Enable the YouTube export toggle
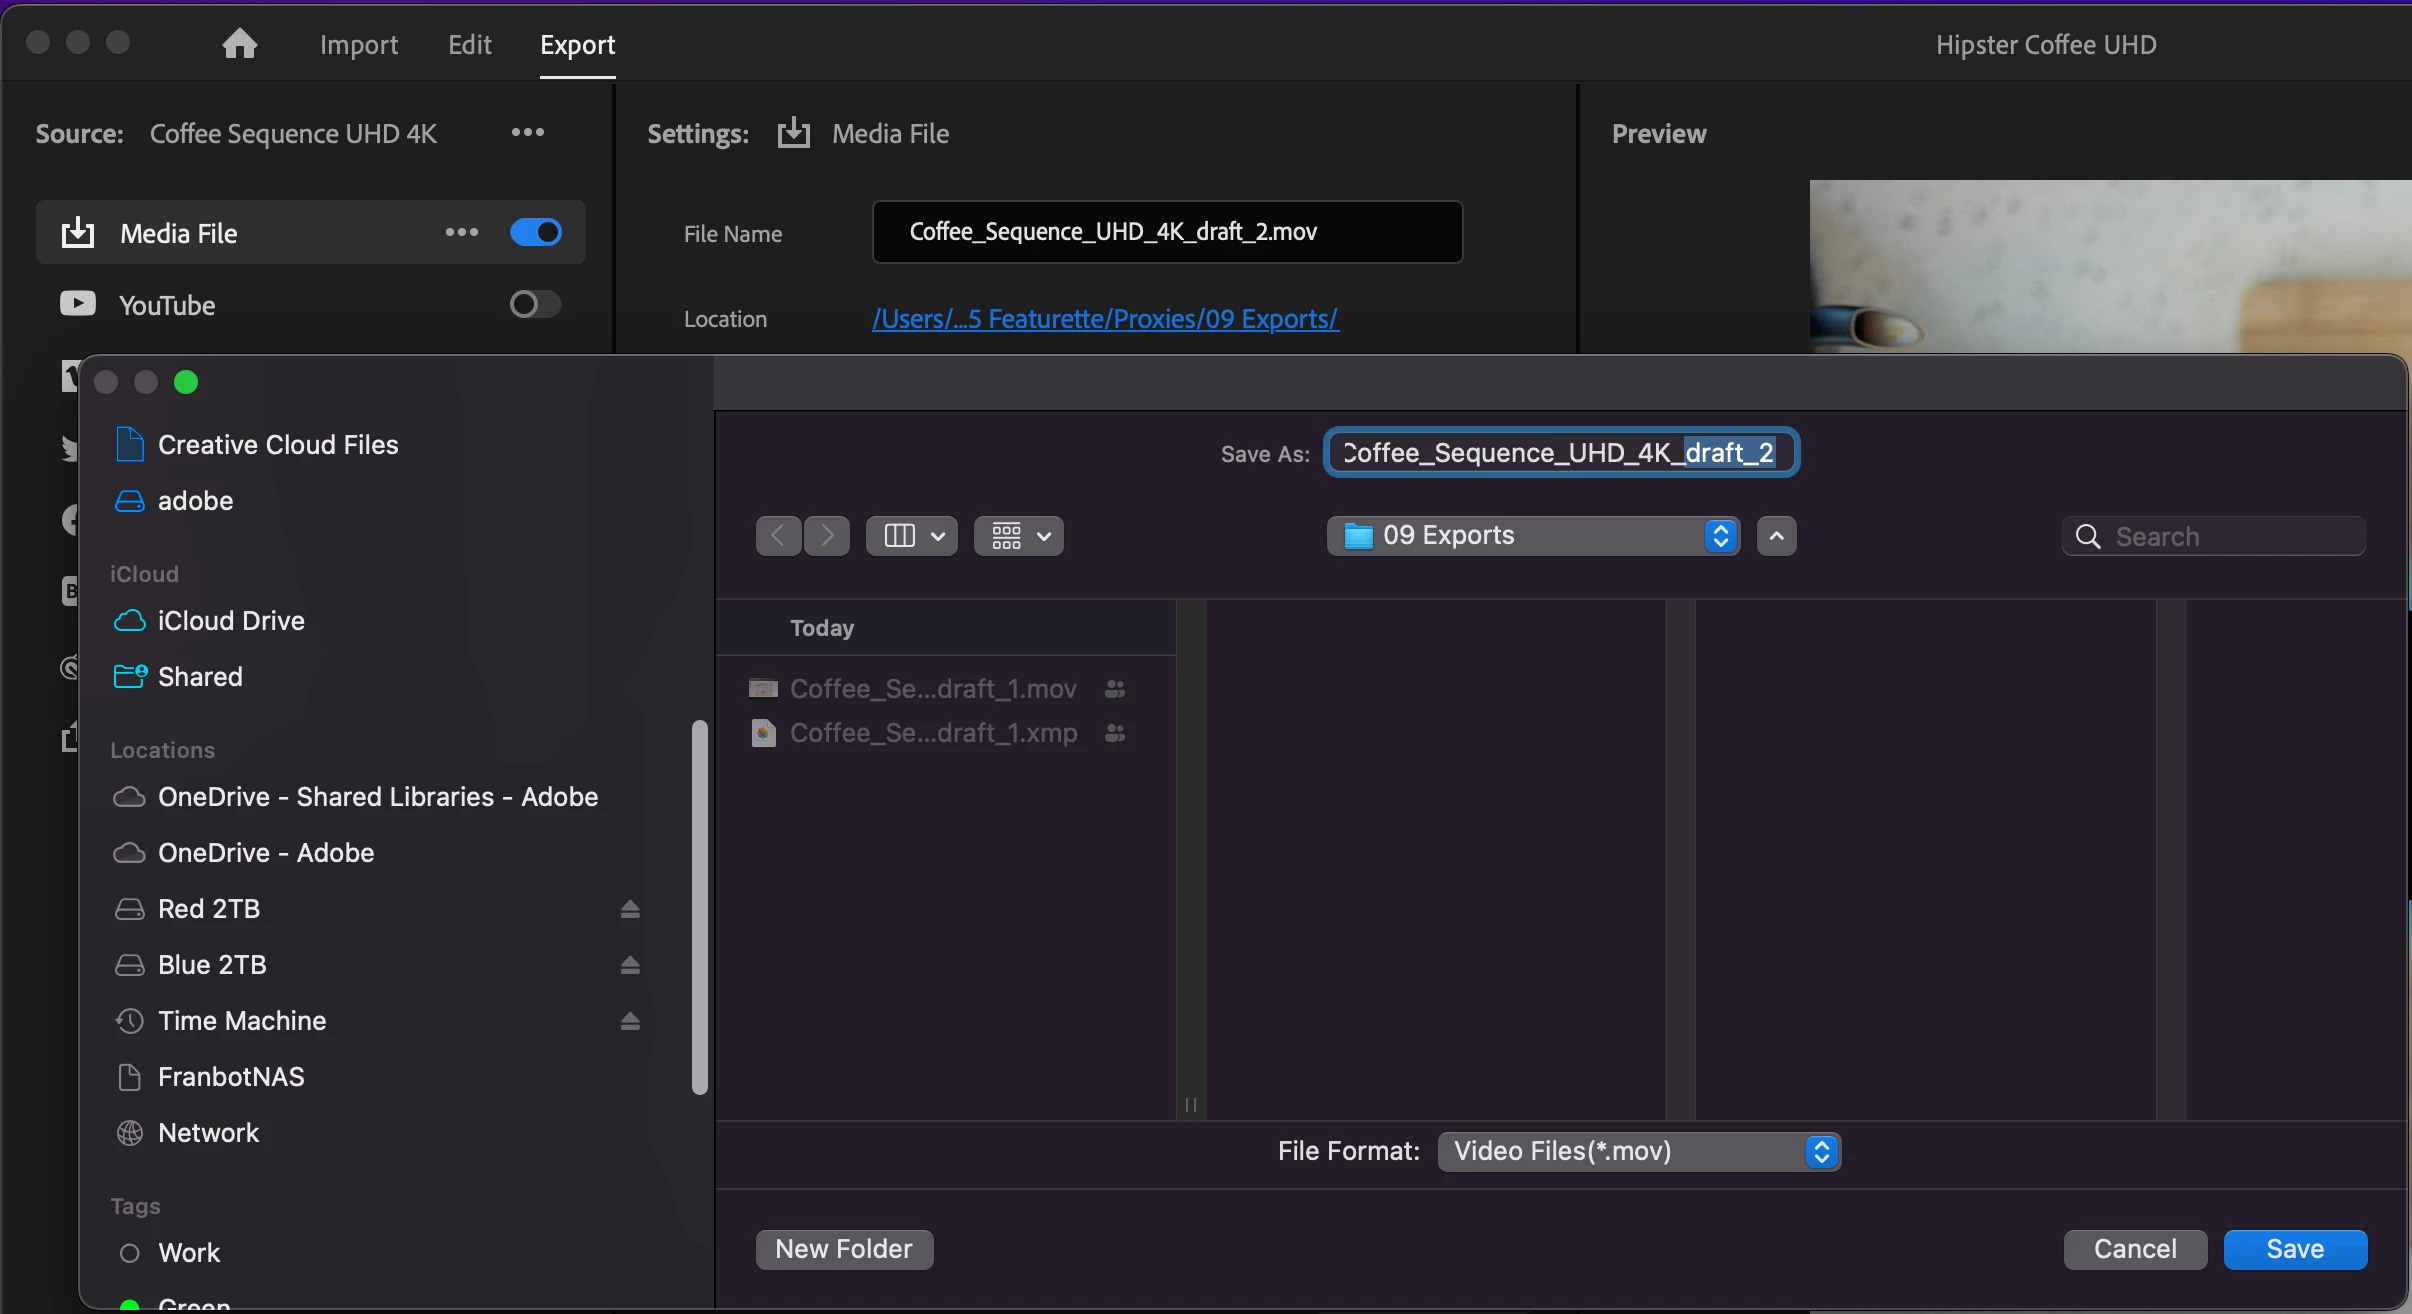Screen dimensions: 2412x1314 [536, 304]
